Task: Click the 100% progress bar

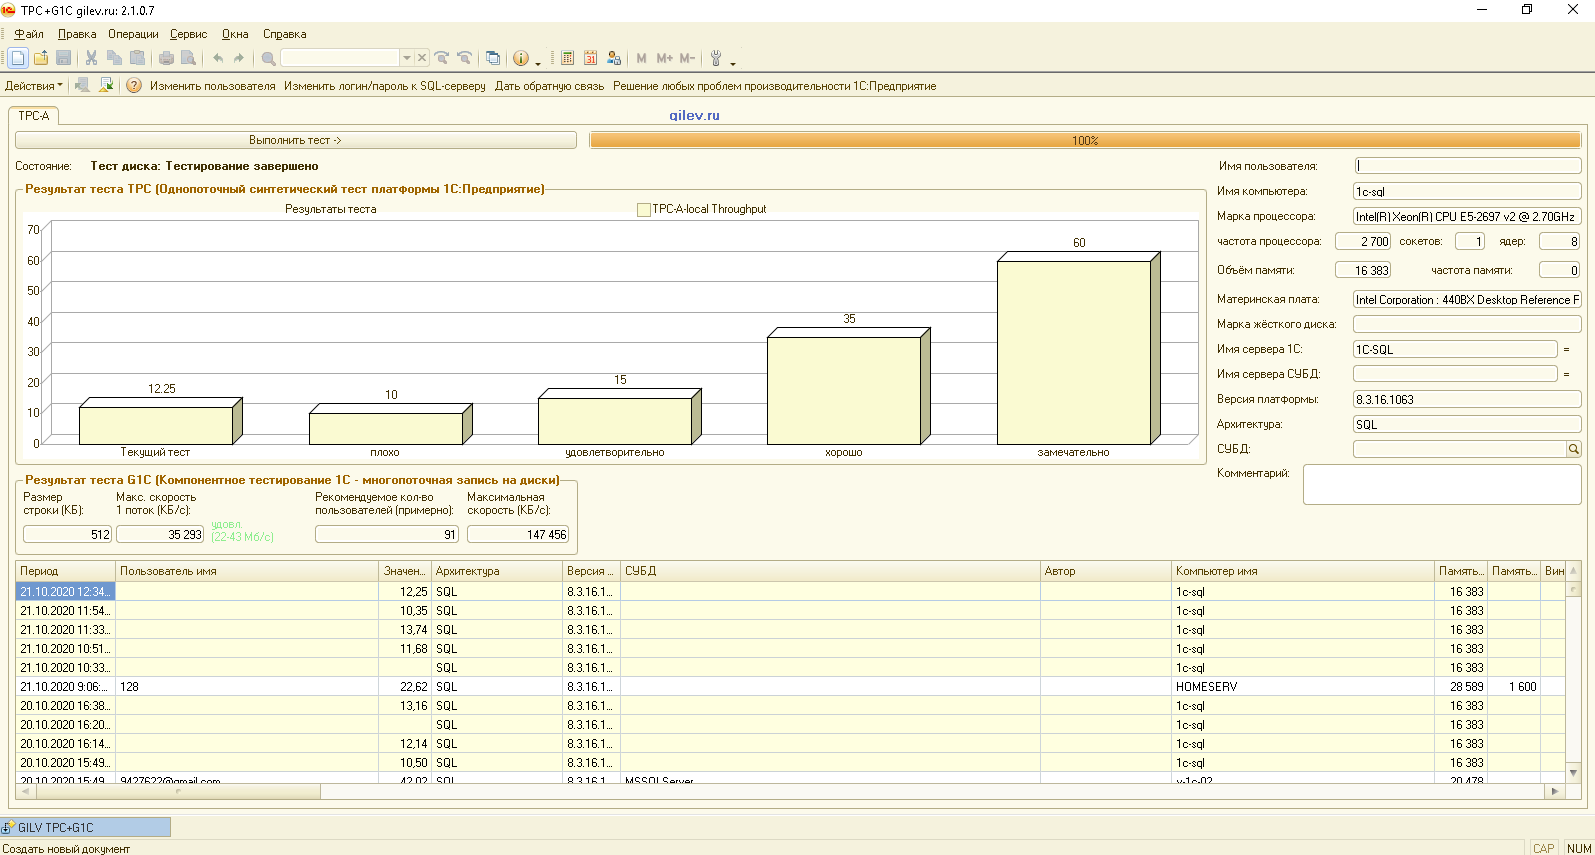Action: [1085, 140]
